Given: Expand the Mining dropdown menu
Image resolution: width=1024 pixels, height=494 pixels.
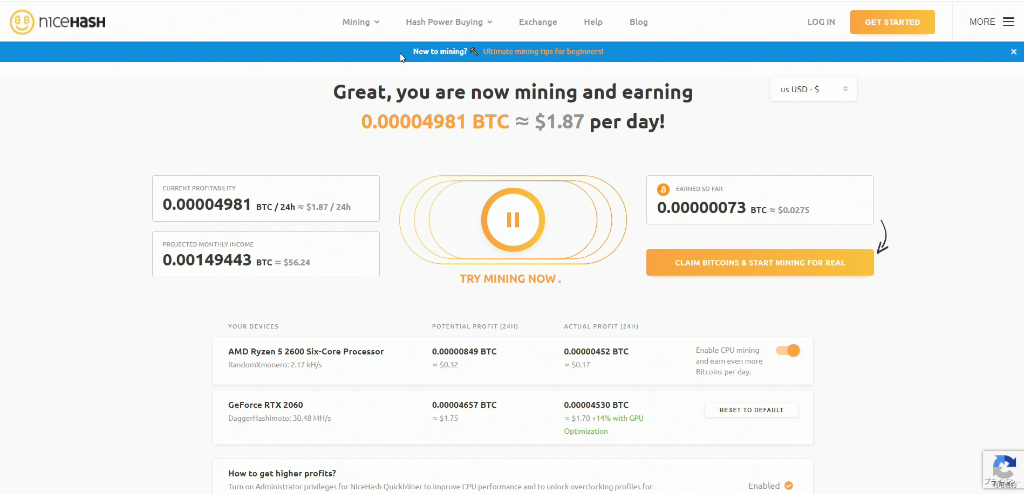Looking at the screenshot, I should pos(360,22).
